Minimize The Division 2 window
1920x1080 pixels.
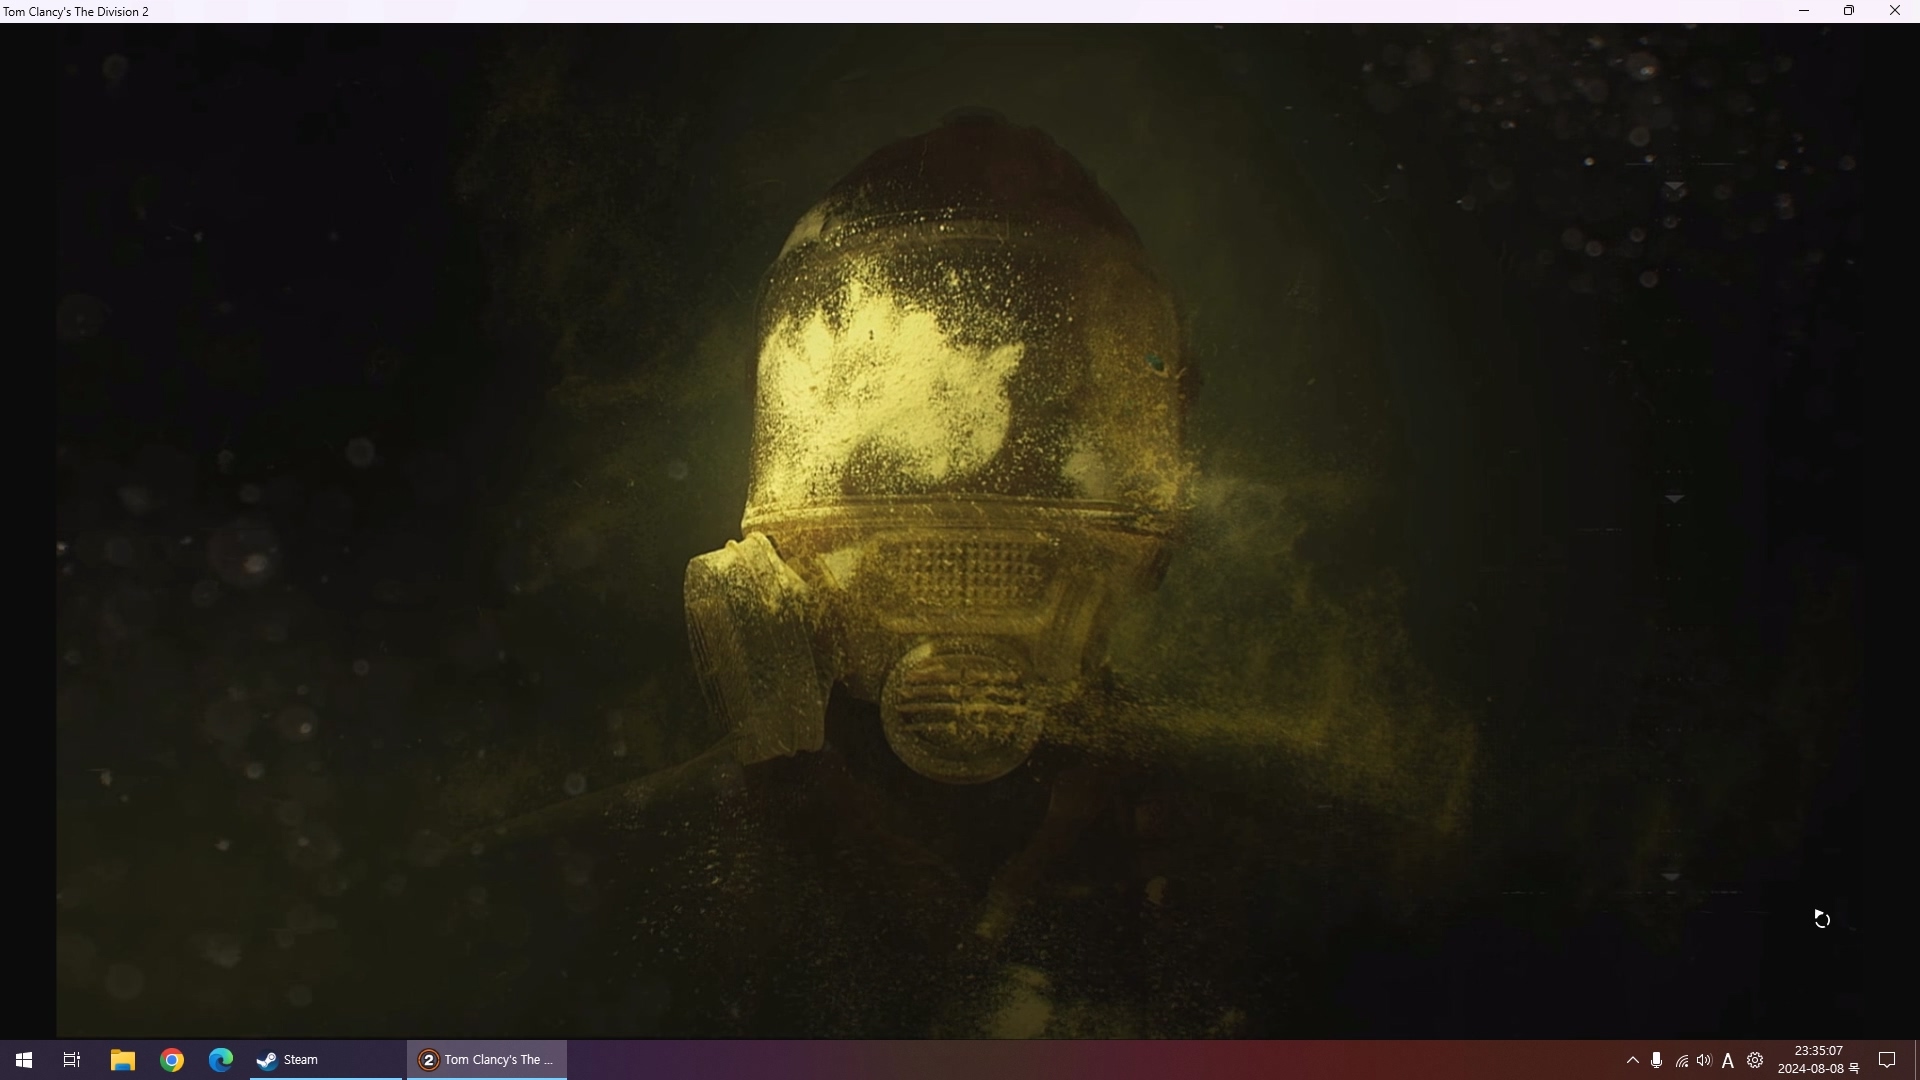[1804, 11]
